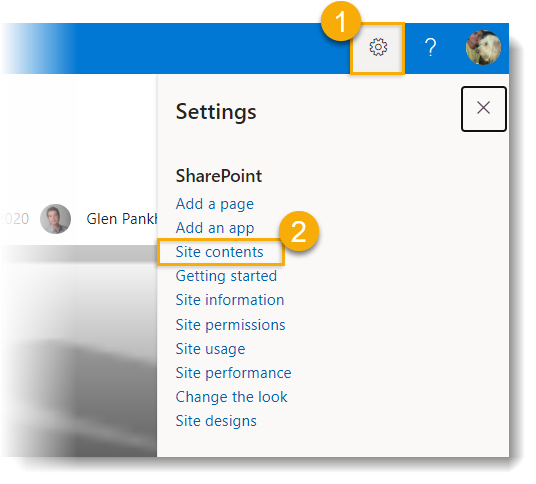
Task: Open the user profile picture menu
Action: click(x=483, y=48)
